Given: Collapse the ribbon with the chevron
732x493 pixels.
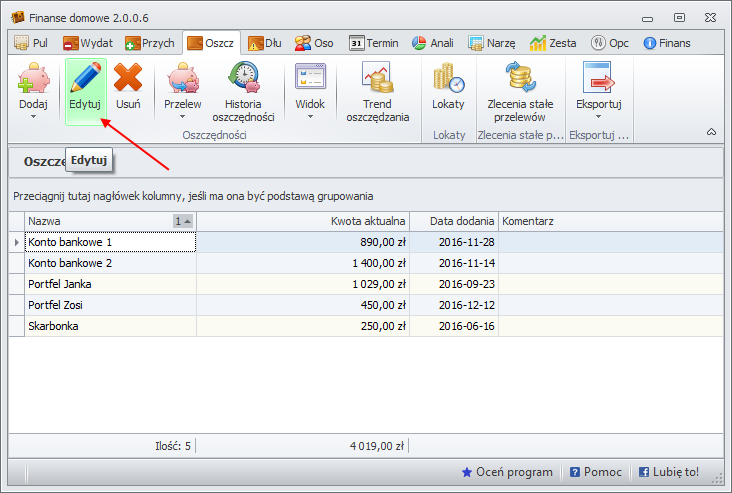Looking at the screenshot, I should (711, 132).
